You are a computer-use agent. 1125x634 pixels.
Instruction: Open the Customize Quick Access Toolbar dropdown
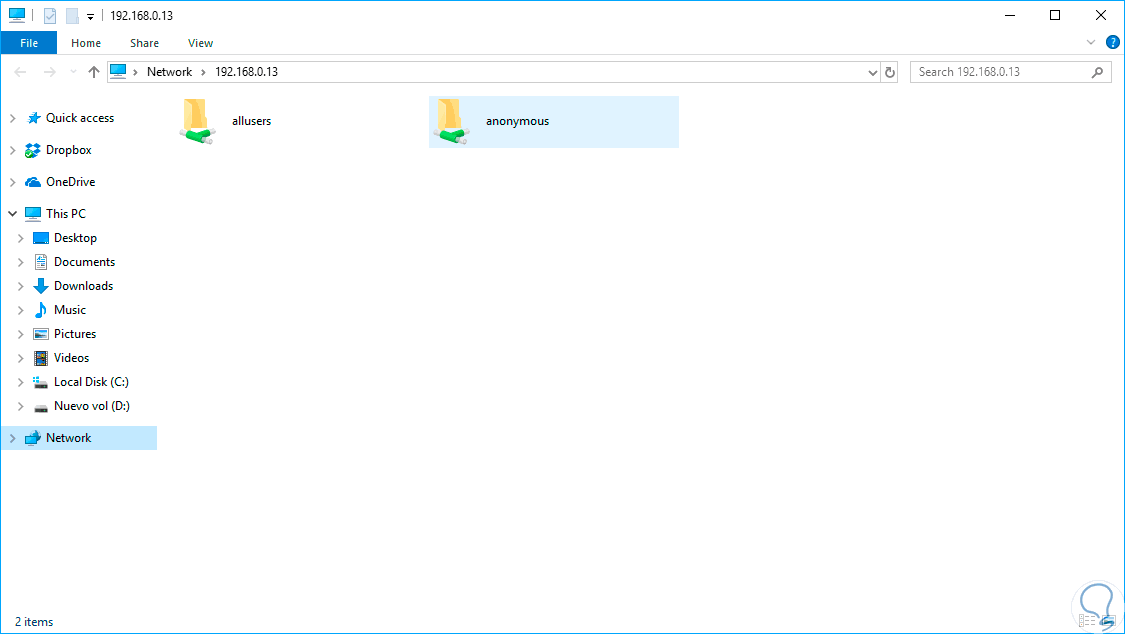click(90, 16)
